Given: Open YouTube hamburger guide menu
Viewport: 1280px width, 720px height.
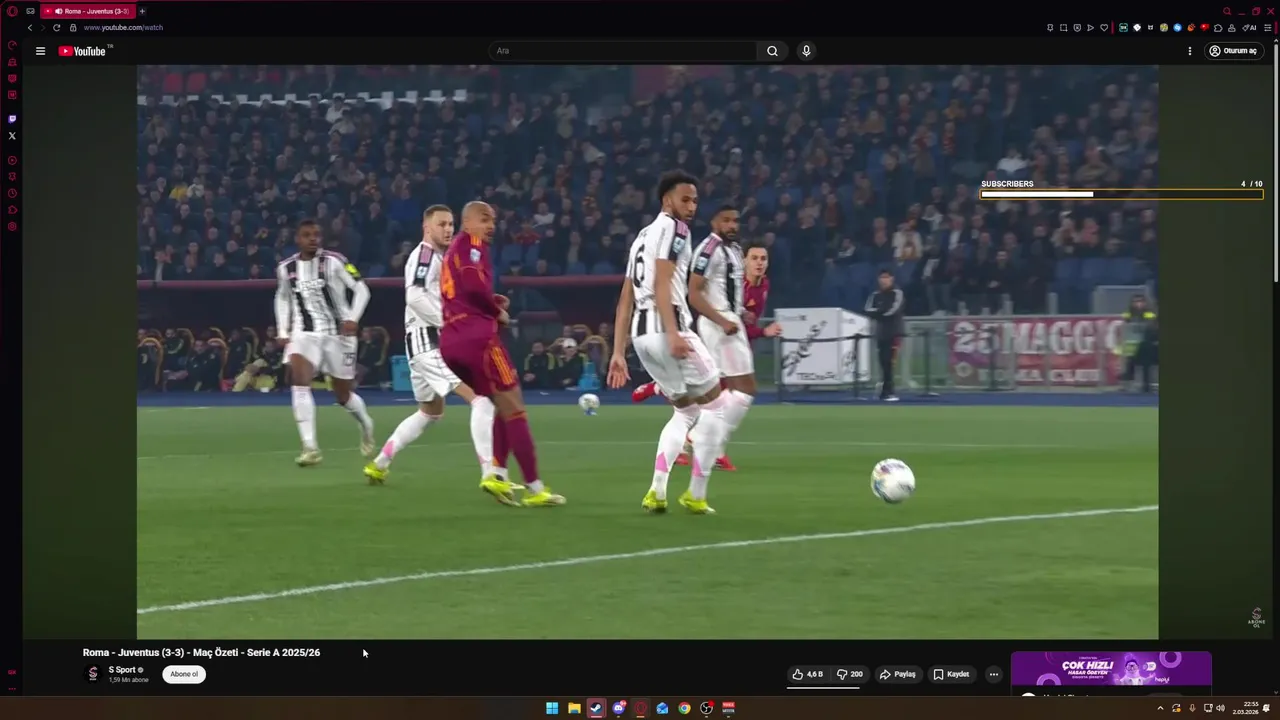Looking at the screenshot, I should [x=40, y=51].
